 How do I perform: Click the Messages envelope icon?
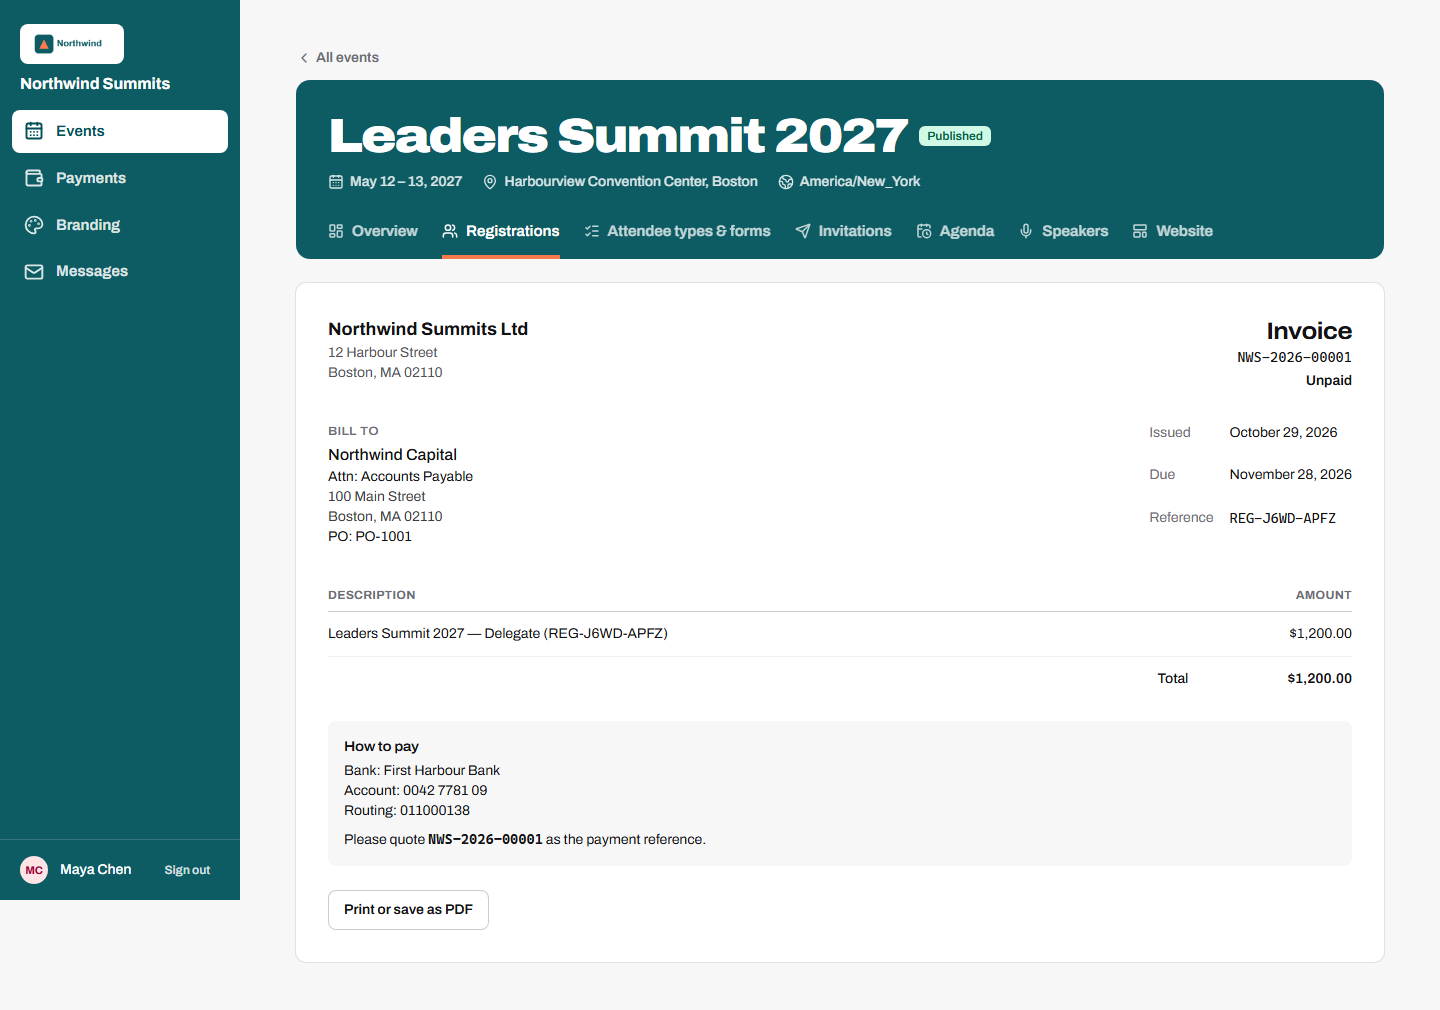coord(34,271)
